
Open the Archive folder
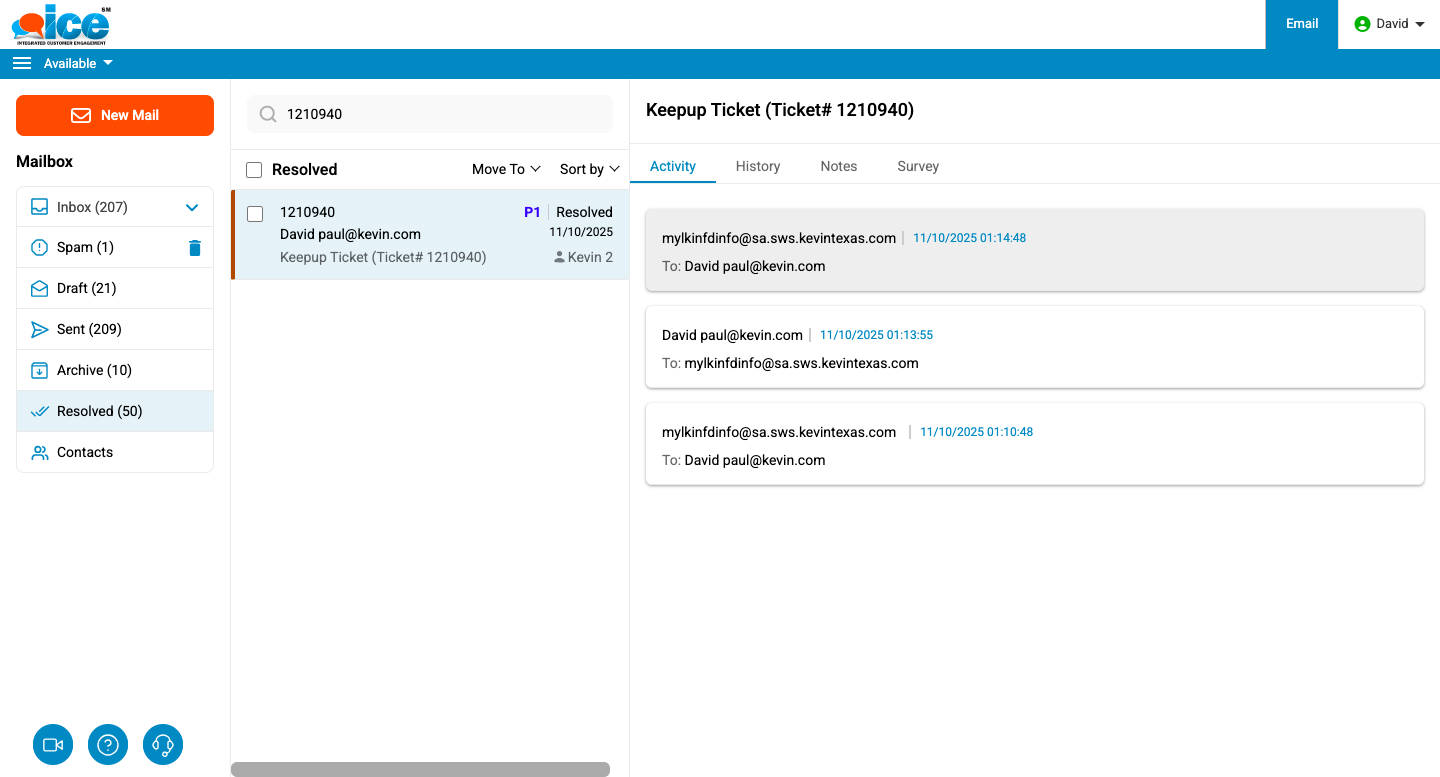[x=94, y=370]
